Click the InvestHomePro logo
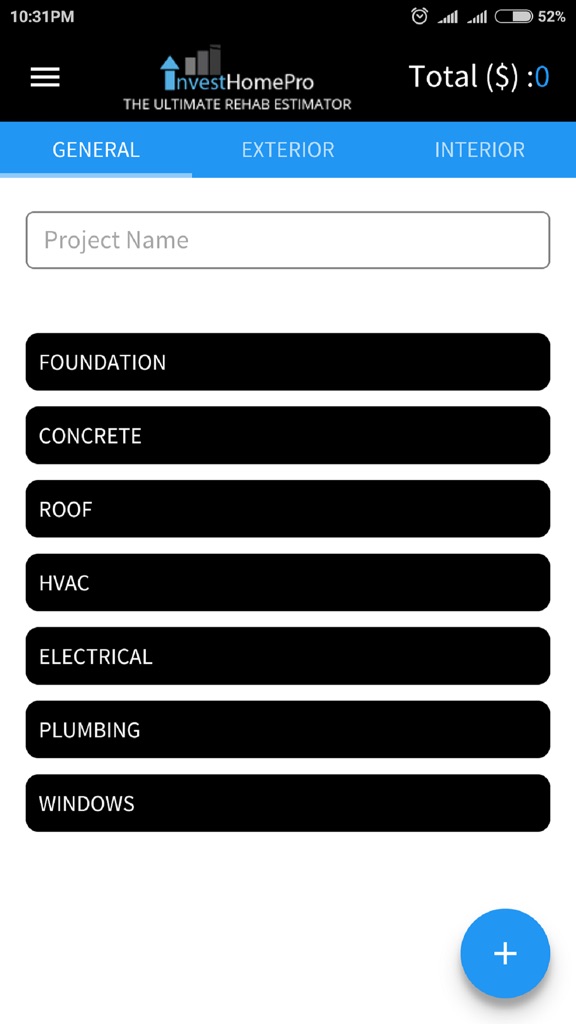 point(238,77)
